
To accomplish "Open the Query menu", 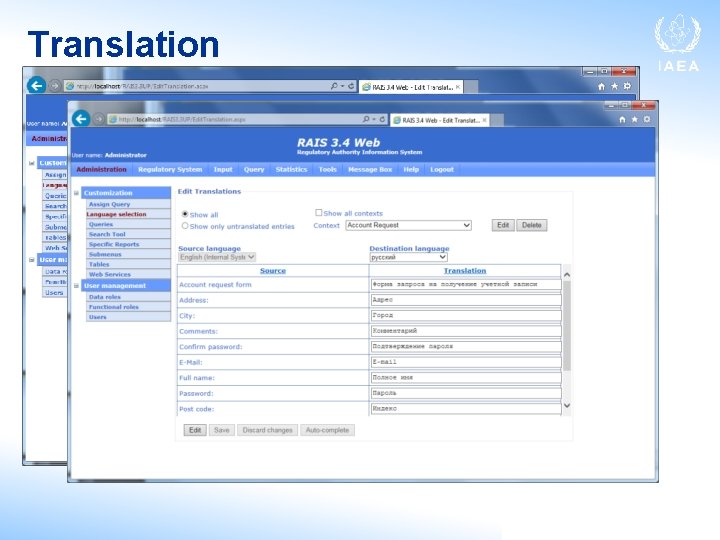I will tap(254, 169).
